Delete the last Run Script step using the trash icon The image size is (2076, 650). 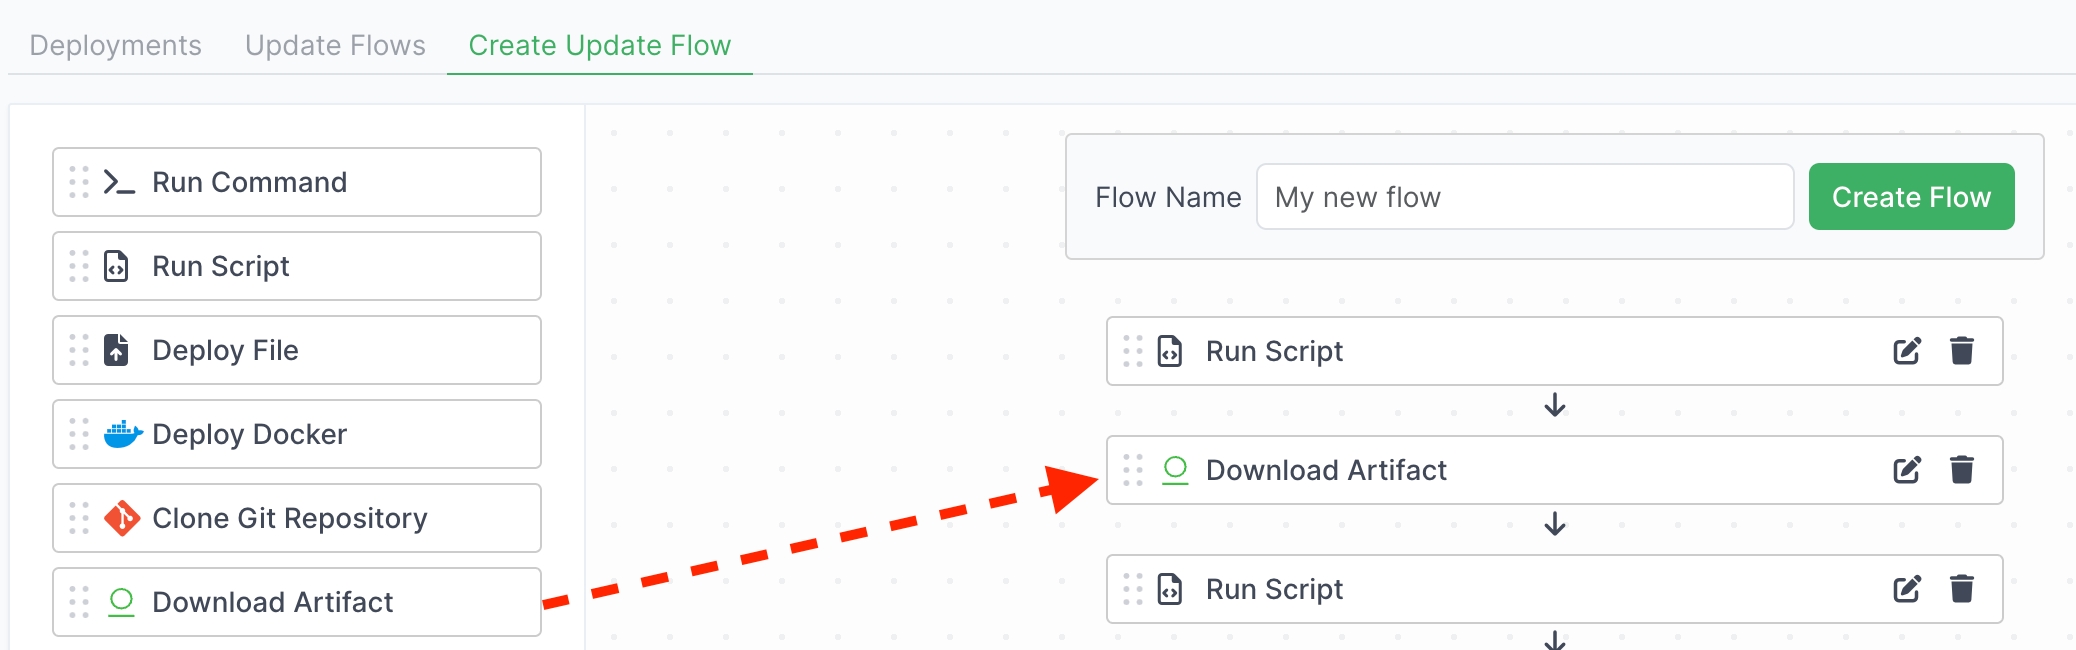click(x=1962, y=589)
